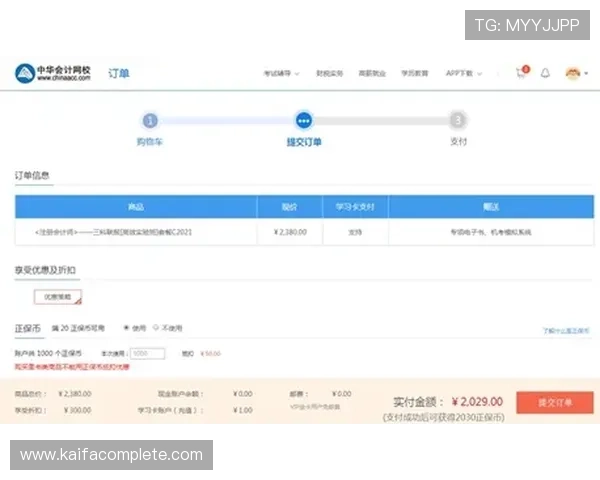Image resolution: width=600 pixels, height=480 pixels.
Task: Select the 优惠策略 discount option
Action: click(58, 297)
